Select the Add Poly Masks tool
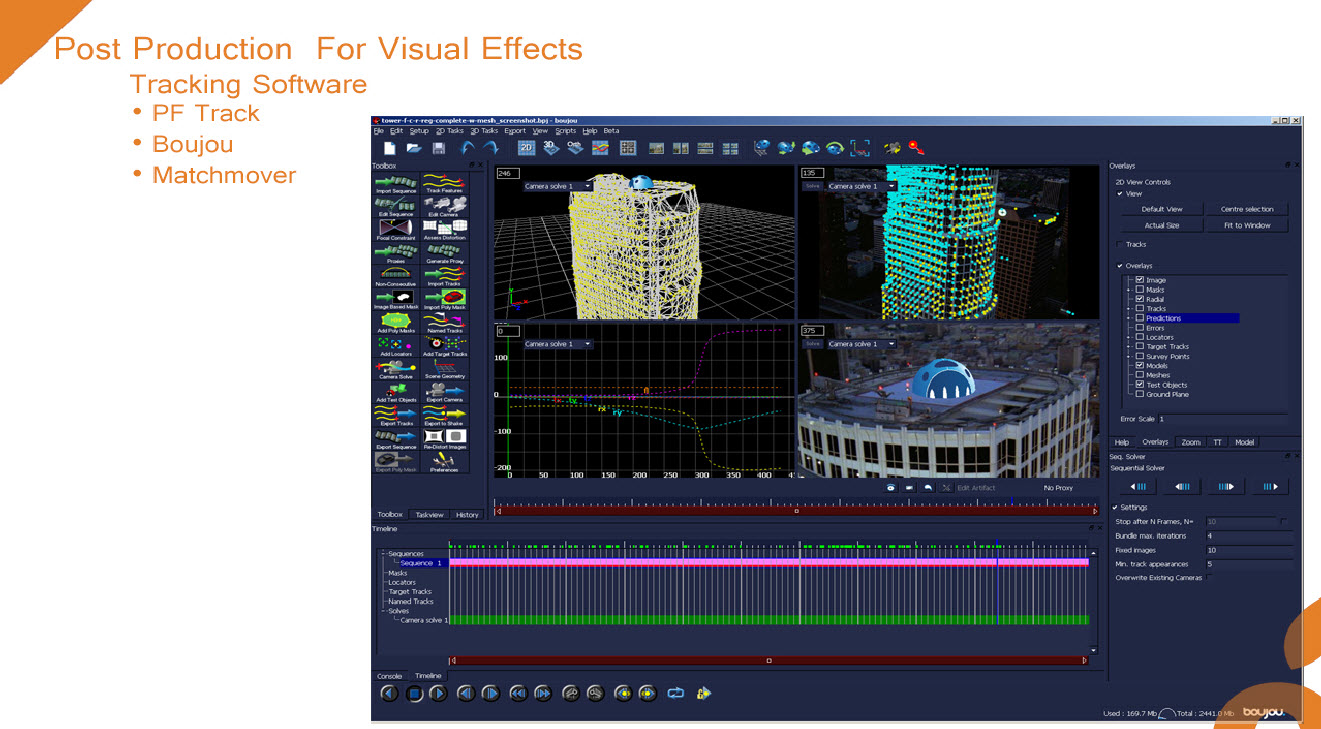 (x=395, y=320)
